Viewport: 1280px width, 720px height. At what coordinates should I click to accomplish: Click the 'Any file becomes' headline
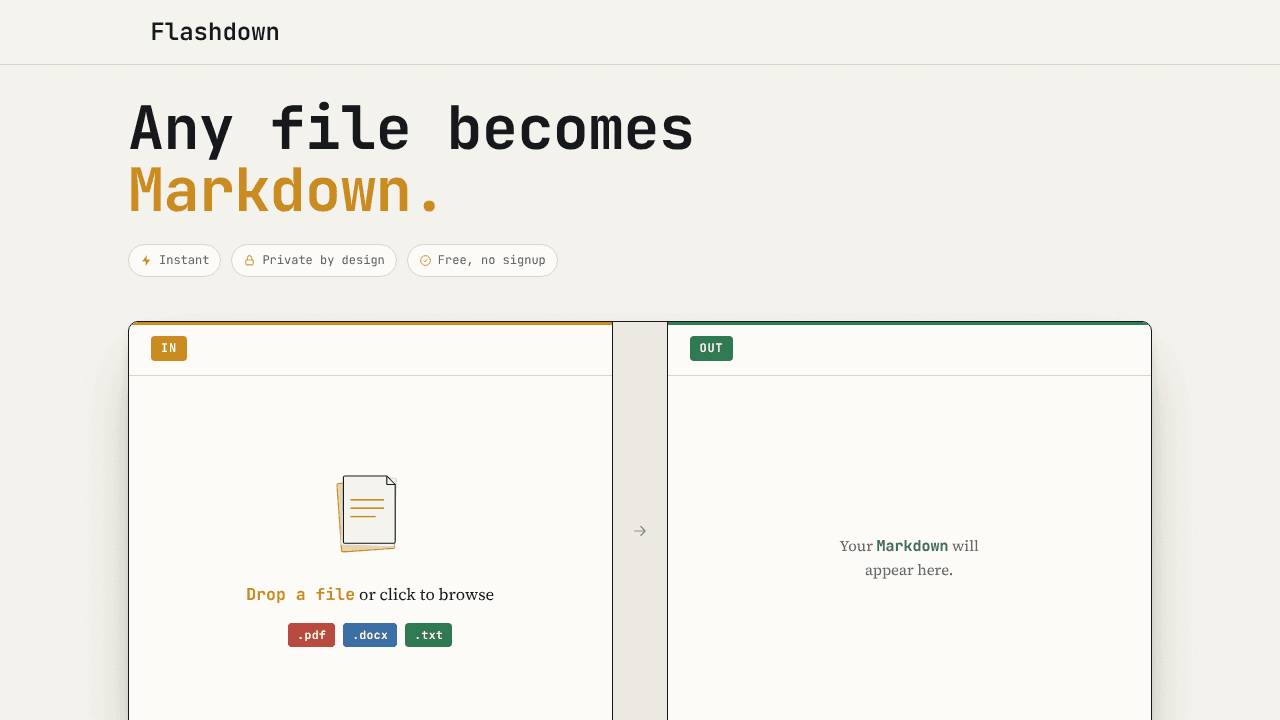[412, 129]
